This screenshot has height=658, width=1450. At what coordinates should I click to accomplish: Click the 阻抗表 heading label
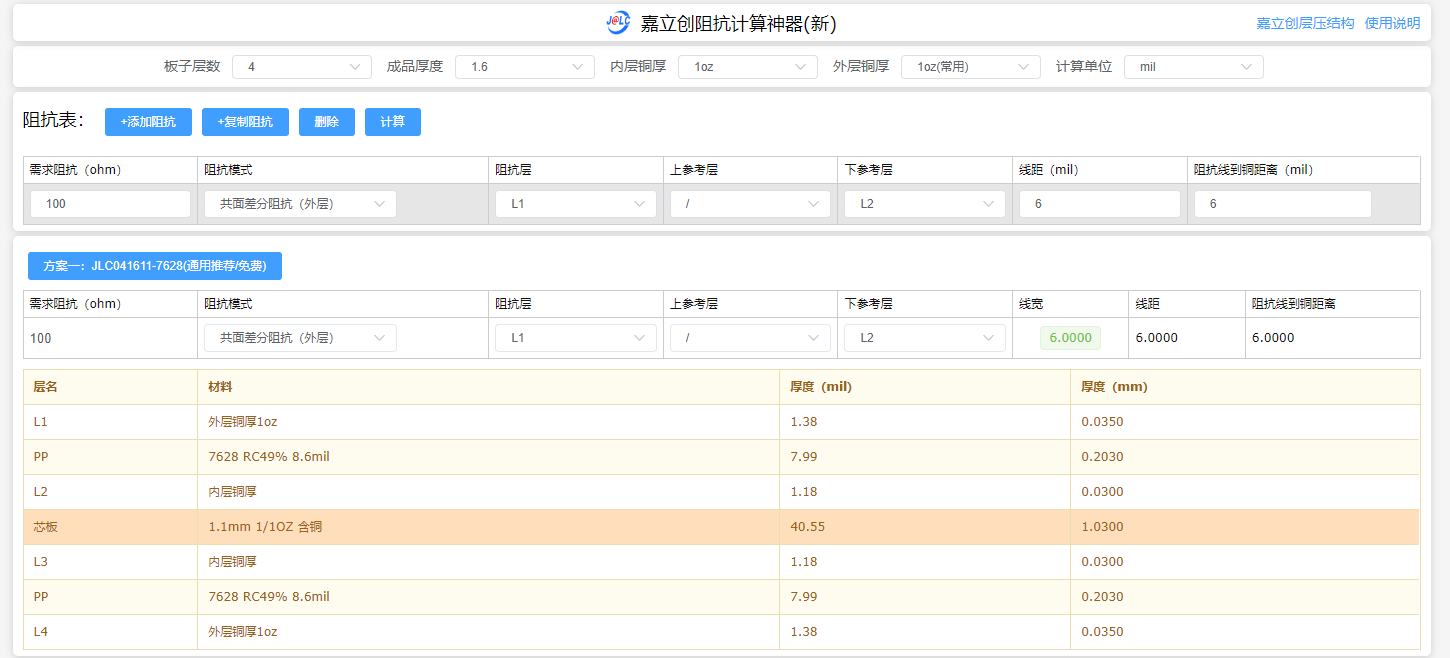(53, 121)
